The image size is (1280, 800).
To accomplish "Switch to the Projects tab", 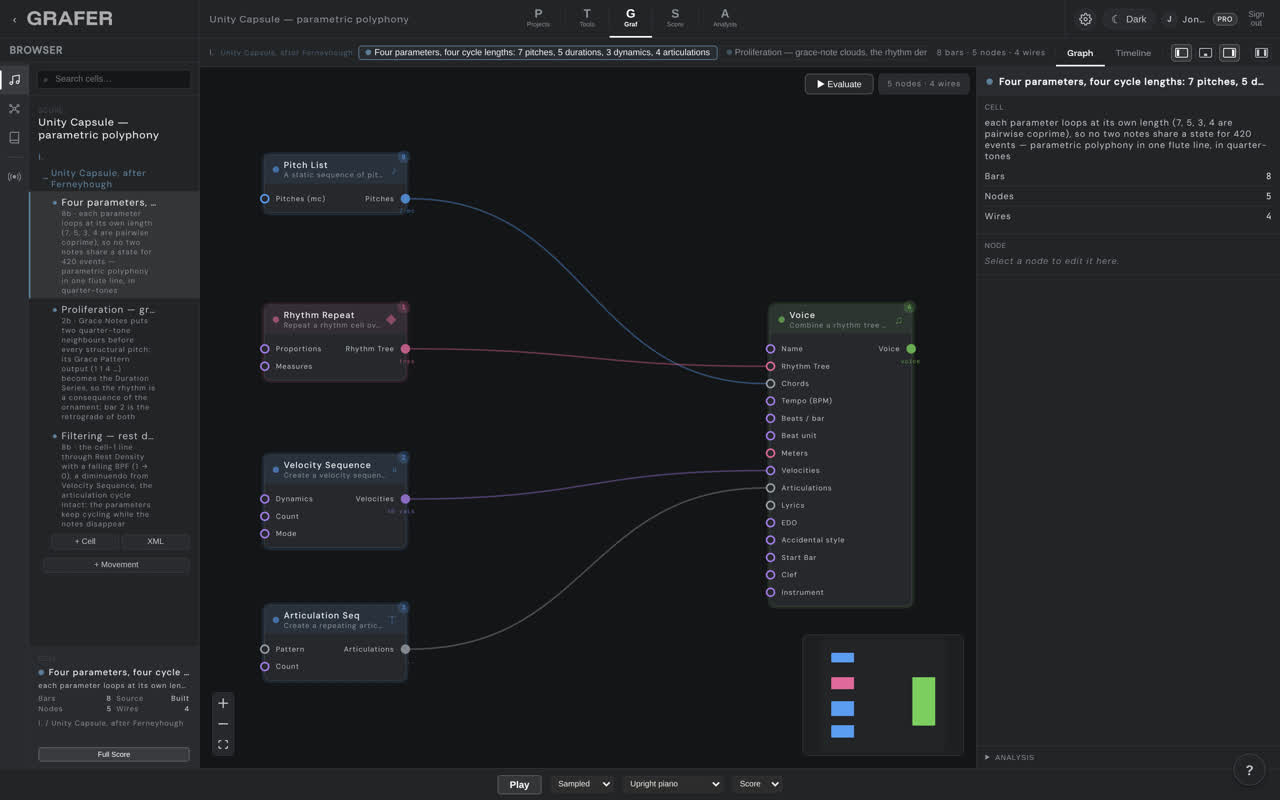I will pyautogui.click(x=538, y=18).
